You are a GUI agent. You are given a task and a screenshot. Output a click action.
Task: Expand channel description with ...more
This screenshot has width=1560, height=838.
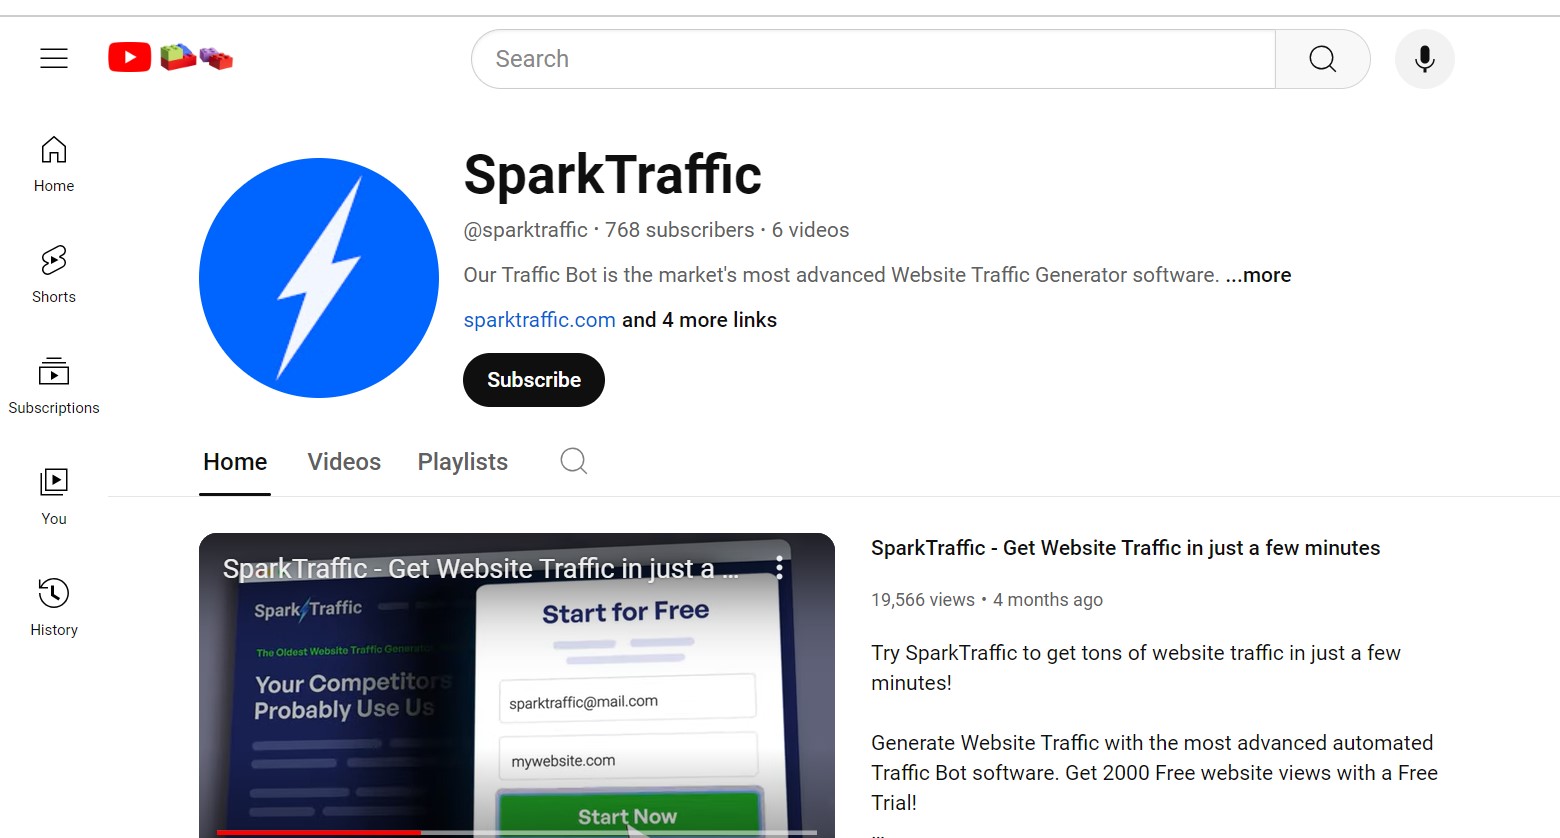click(x=1258, y=275)
